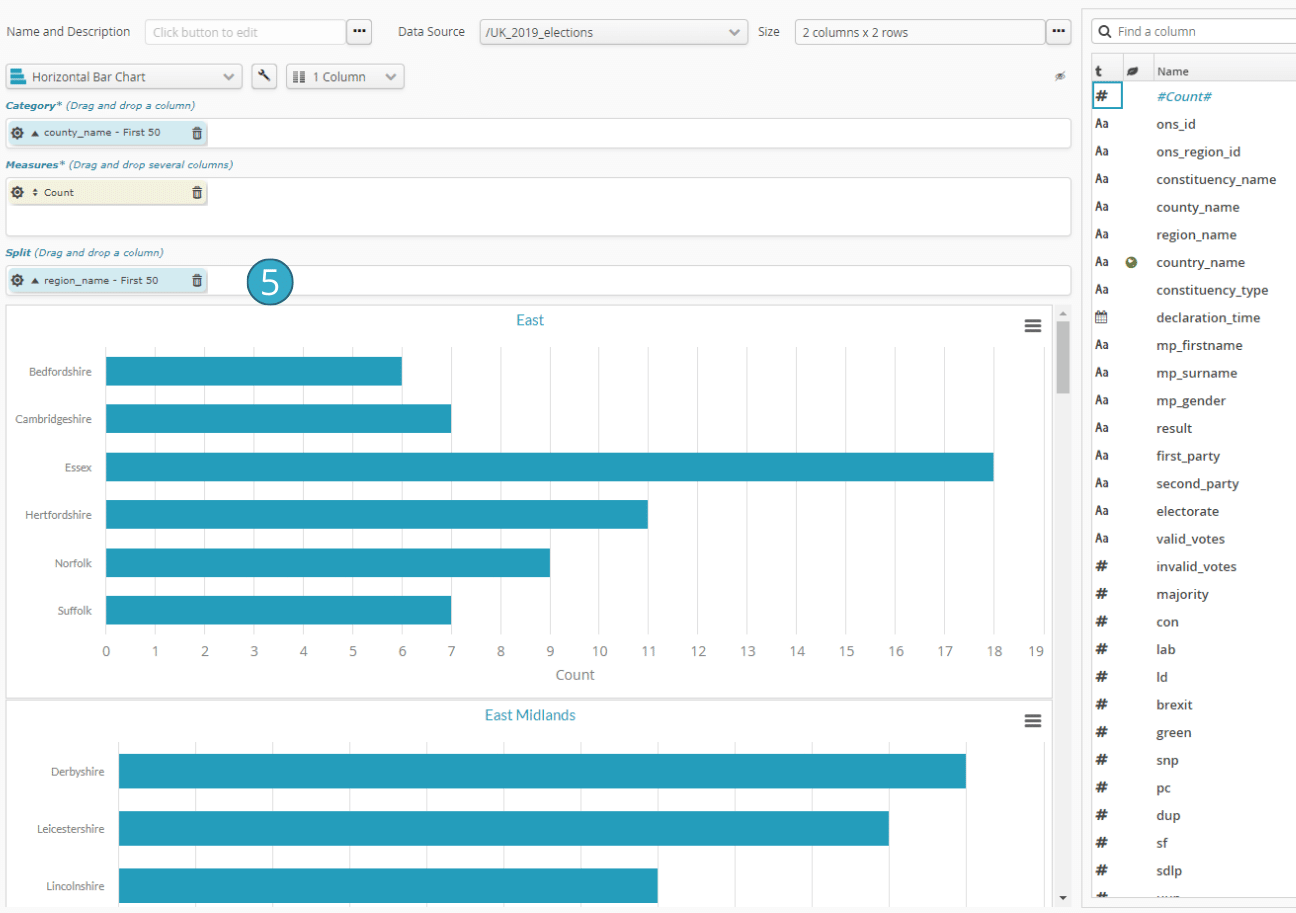Click the globe icon beside country_name

tap(1131, 262)
